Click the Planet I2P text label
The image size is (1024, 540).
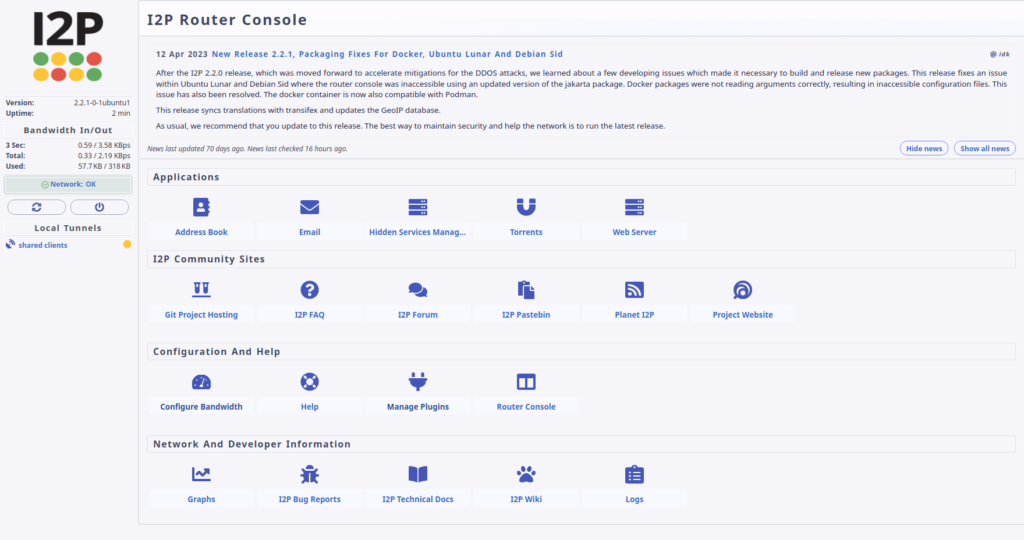(x=634, y=315)
